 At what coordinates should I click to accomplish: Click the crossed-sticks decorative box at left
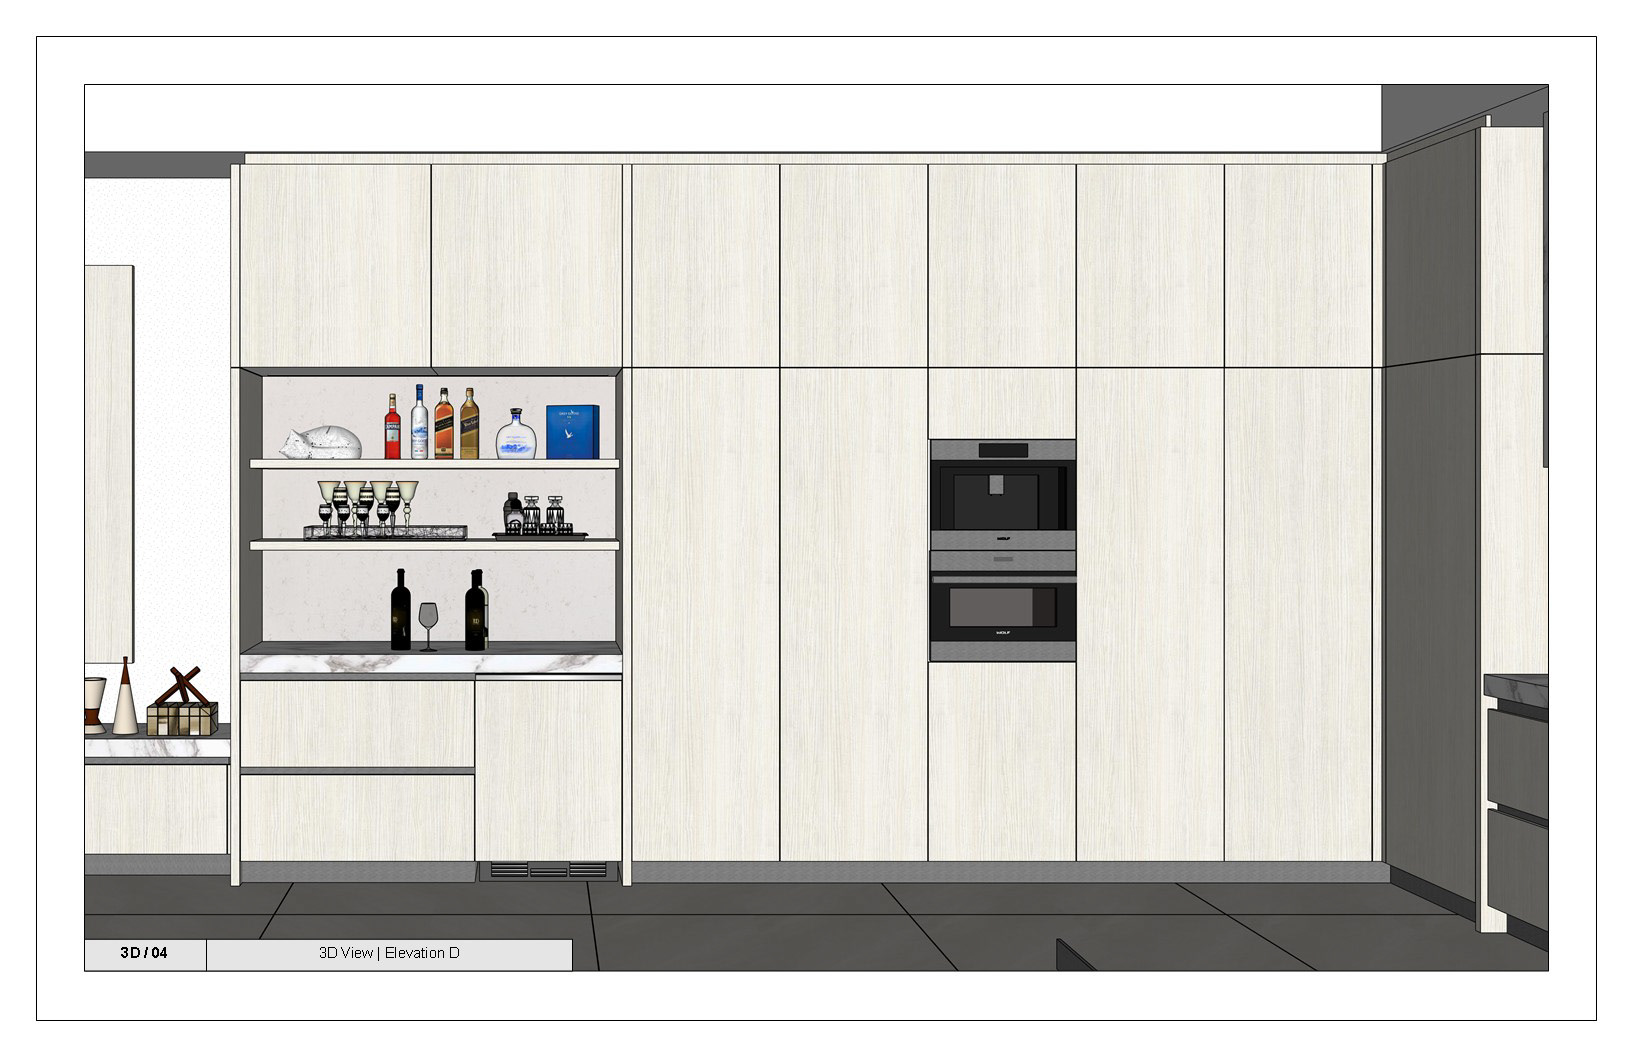click(182, 707)
